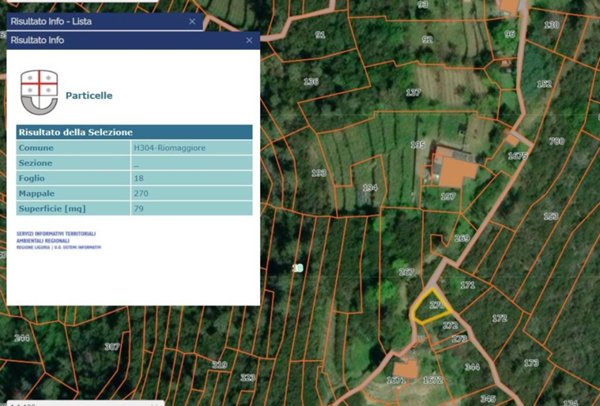
Task: Select parcel 172 on the map
Action: point(500,317)
